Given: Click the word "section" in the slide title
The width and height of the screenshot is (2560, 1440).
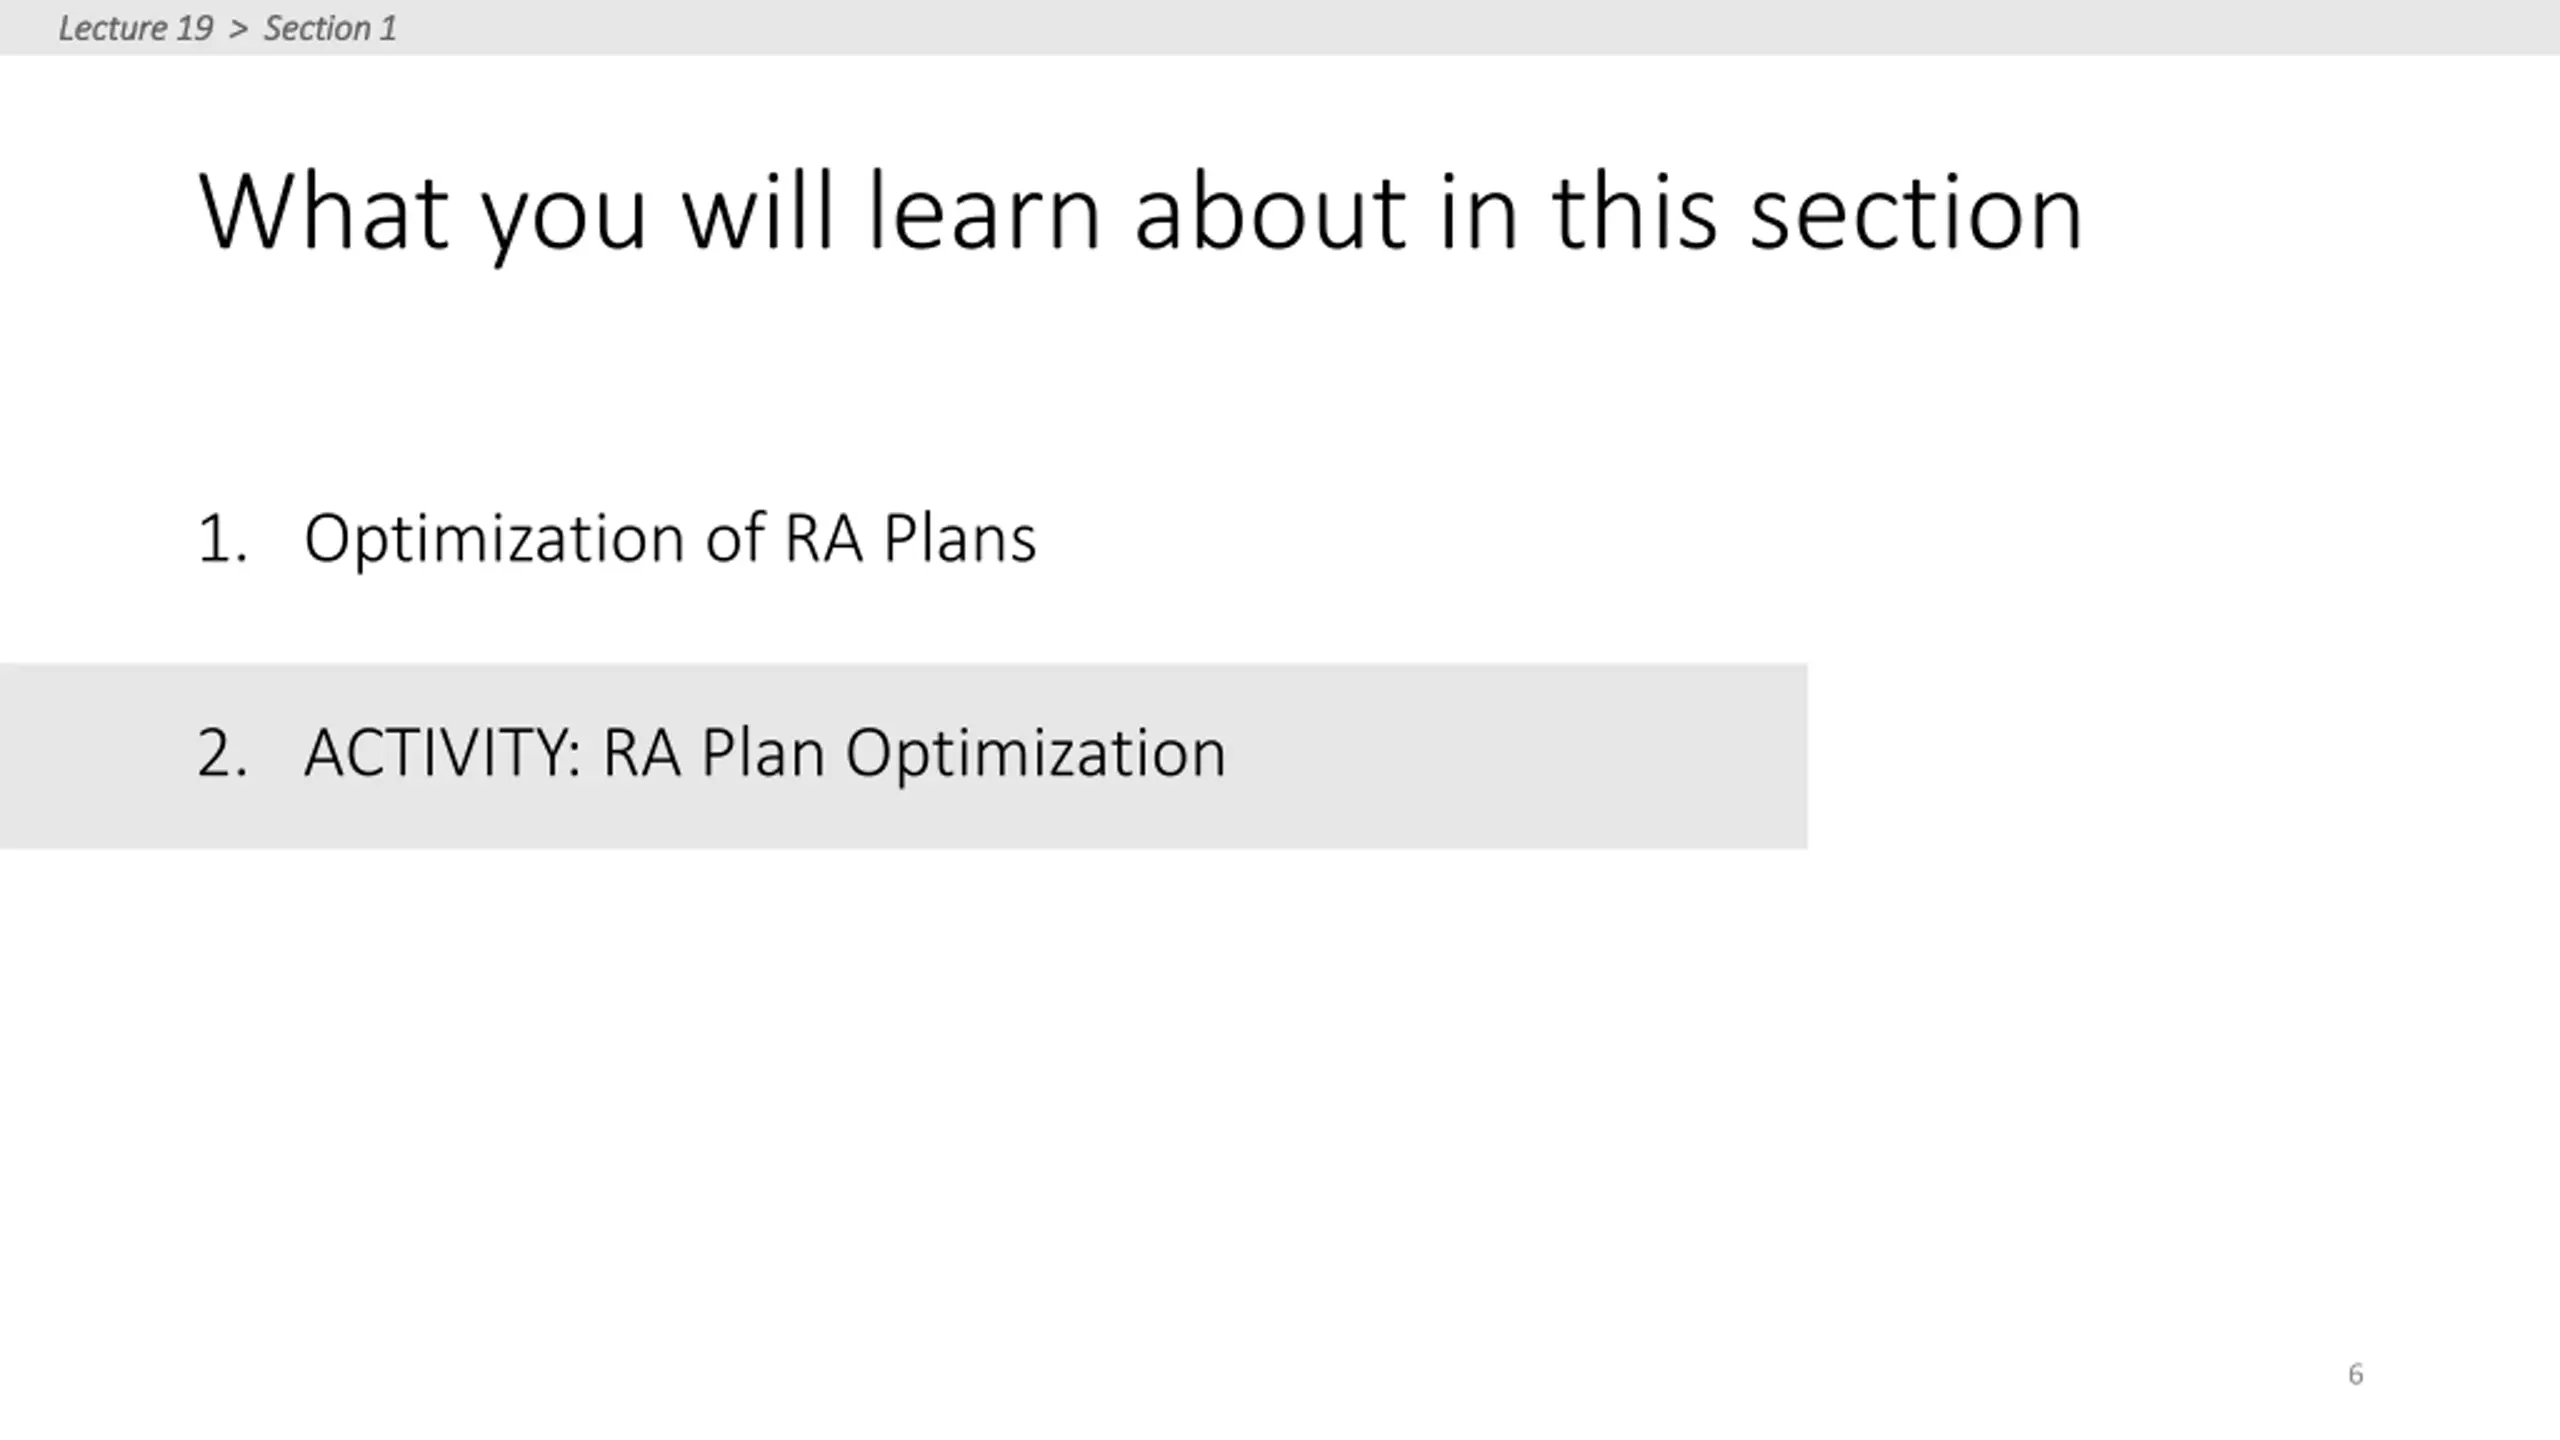Looking at the screenshot, I should tap(1916, 211).
